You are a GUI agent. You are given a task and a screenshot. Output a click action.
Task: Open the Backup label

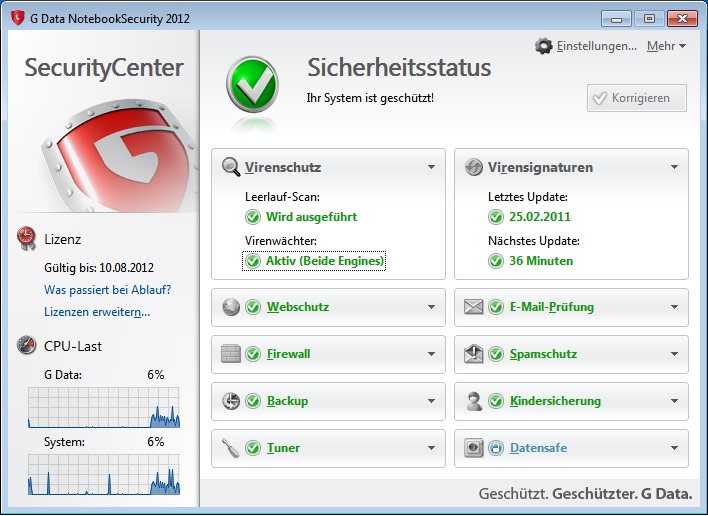click(x=287, y=401)
